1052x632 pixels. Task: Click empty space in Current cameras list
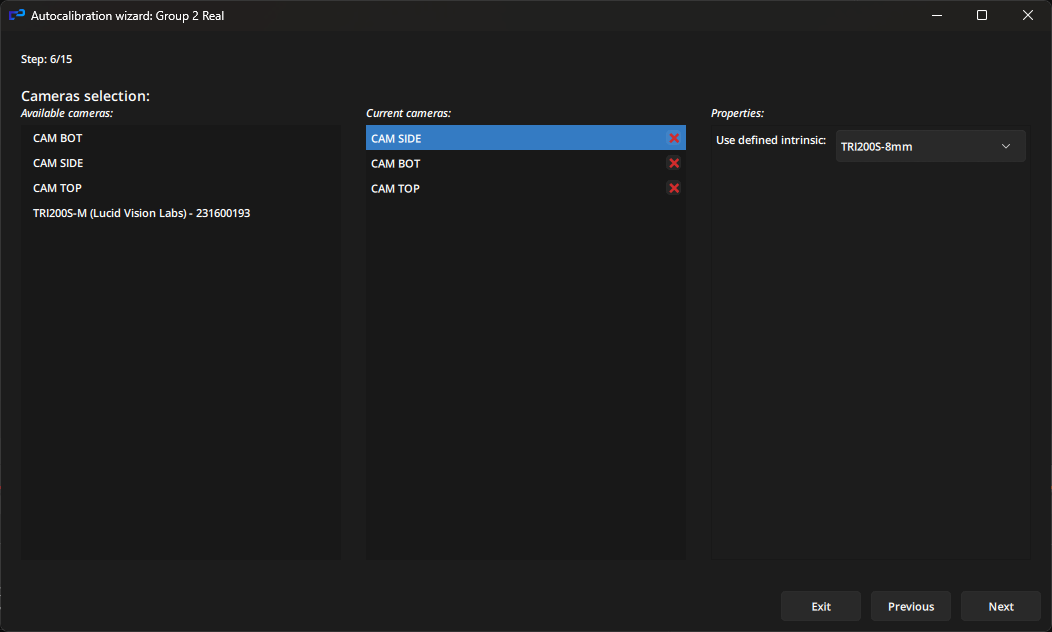coord(525,380)
